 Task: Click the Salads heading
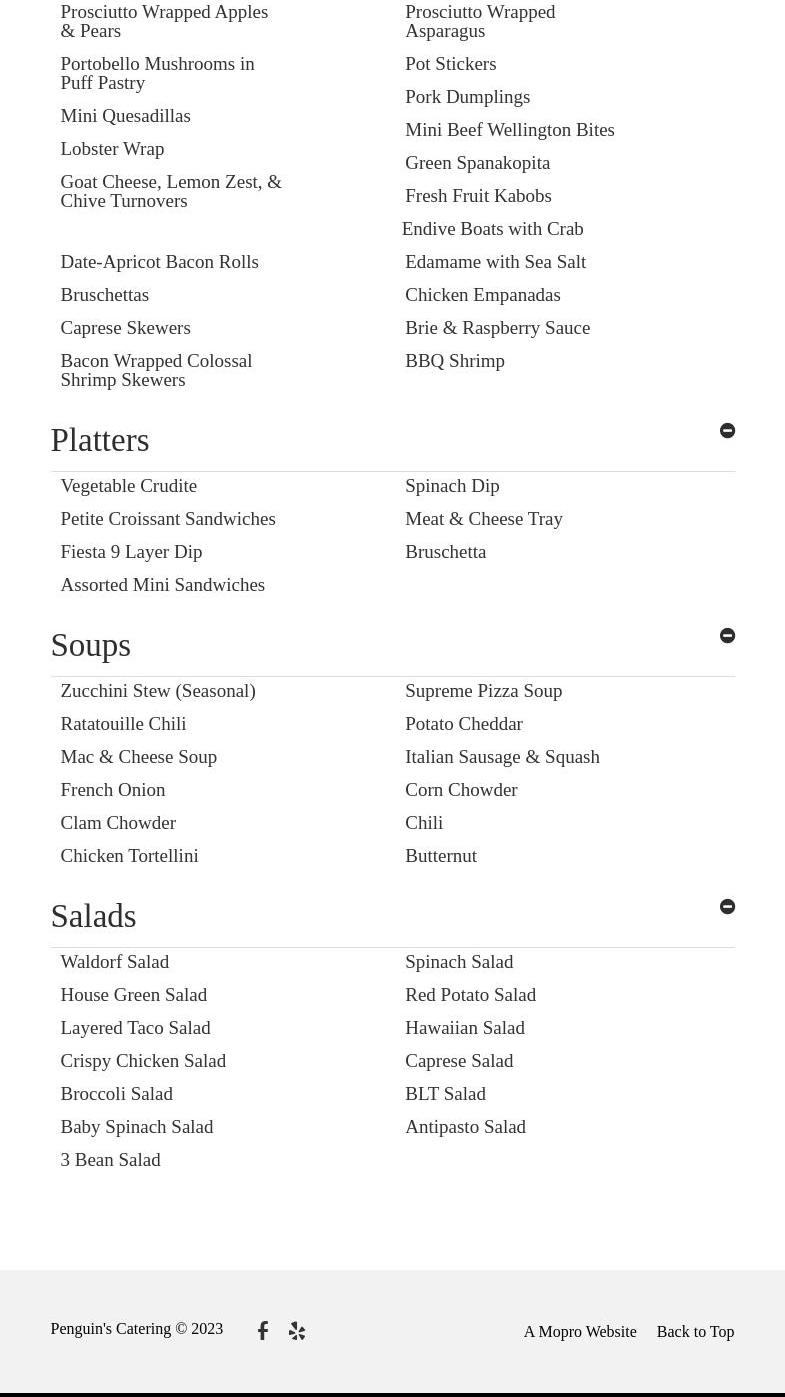coord(93,917)
